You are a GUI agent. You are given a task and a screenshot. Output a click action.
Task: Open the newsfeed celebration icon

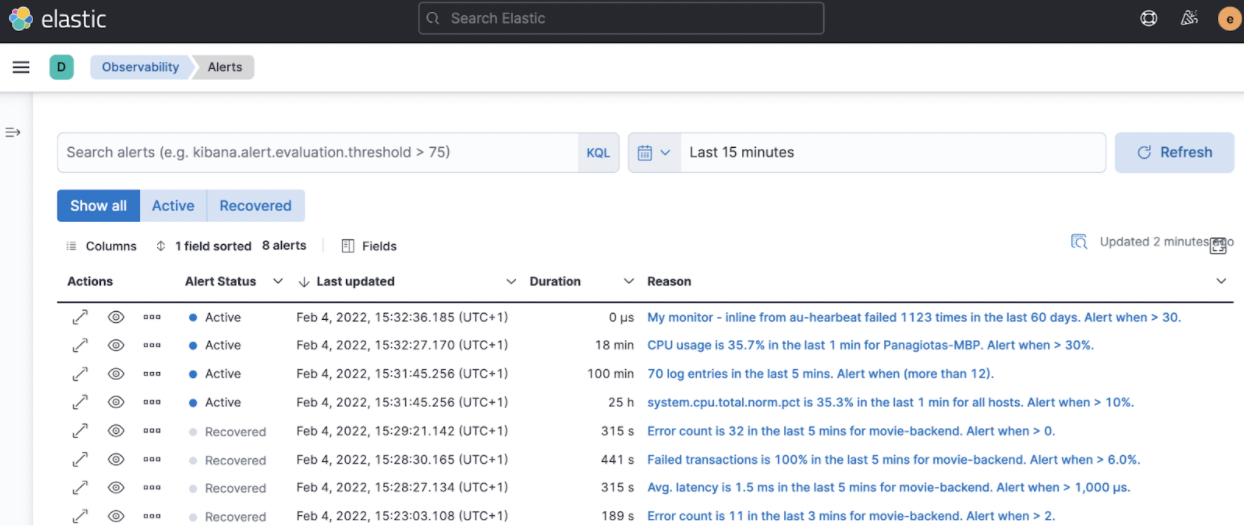pos(1189,18)
